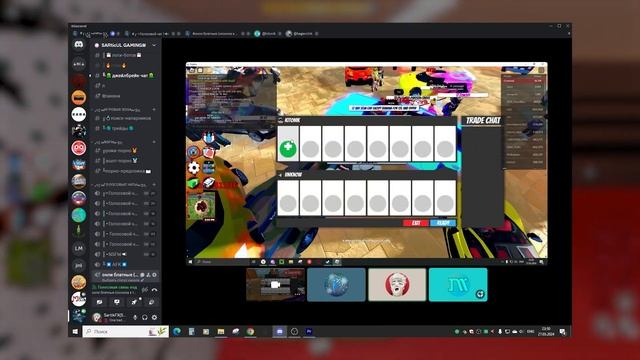This screenshot has width=640, height=360.
Task: Open the джейлбрейк-чат text channel
Action: click(x=125, y=76)
